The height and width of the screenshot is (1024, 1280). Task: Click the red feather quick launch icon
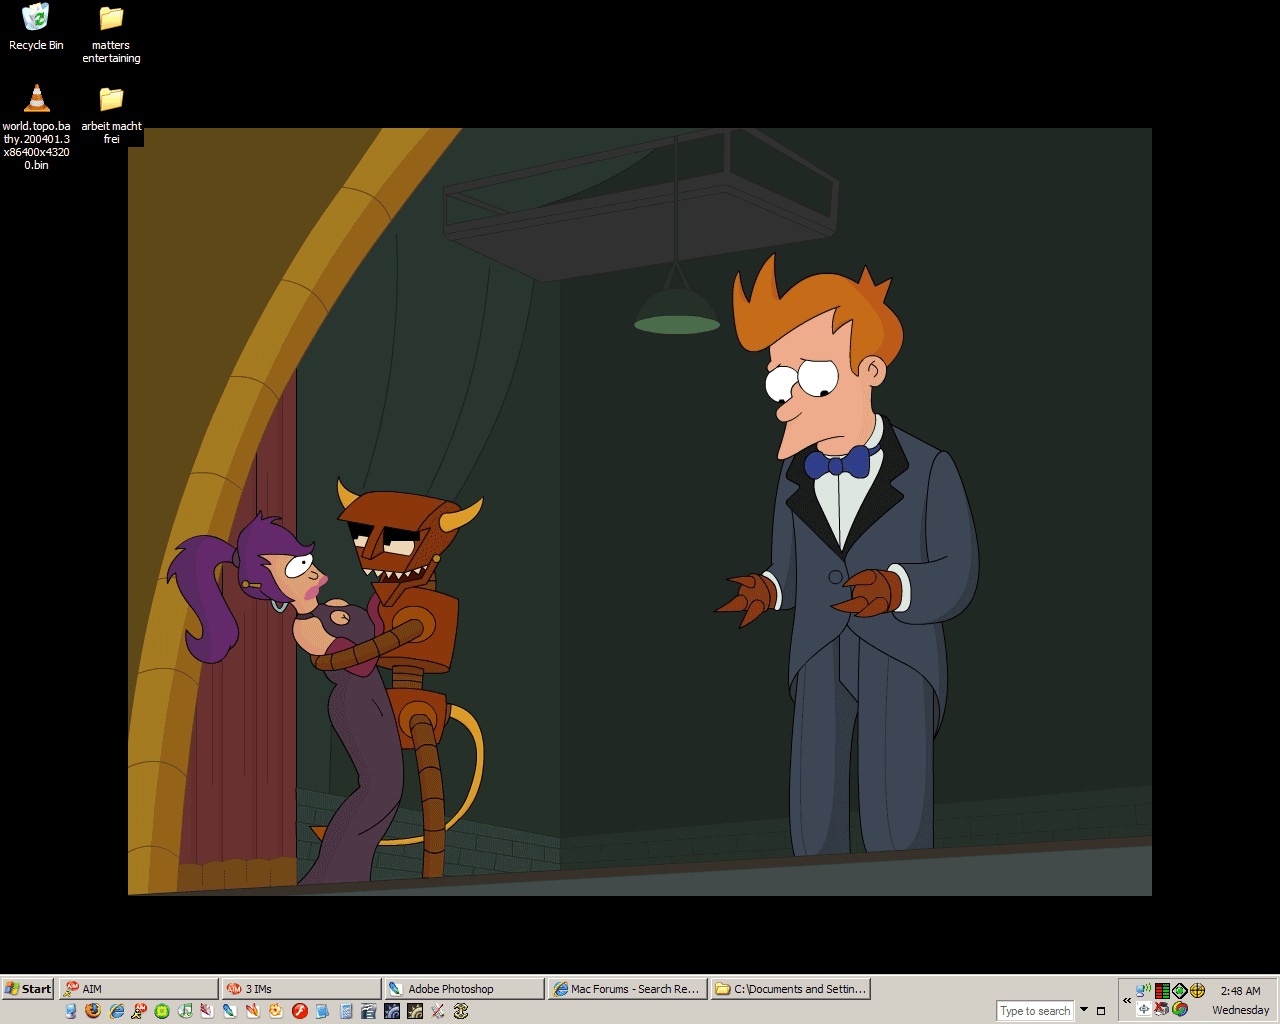click(207, 1011)
